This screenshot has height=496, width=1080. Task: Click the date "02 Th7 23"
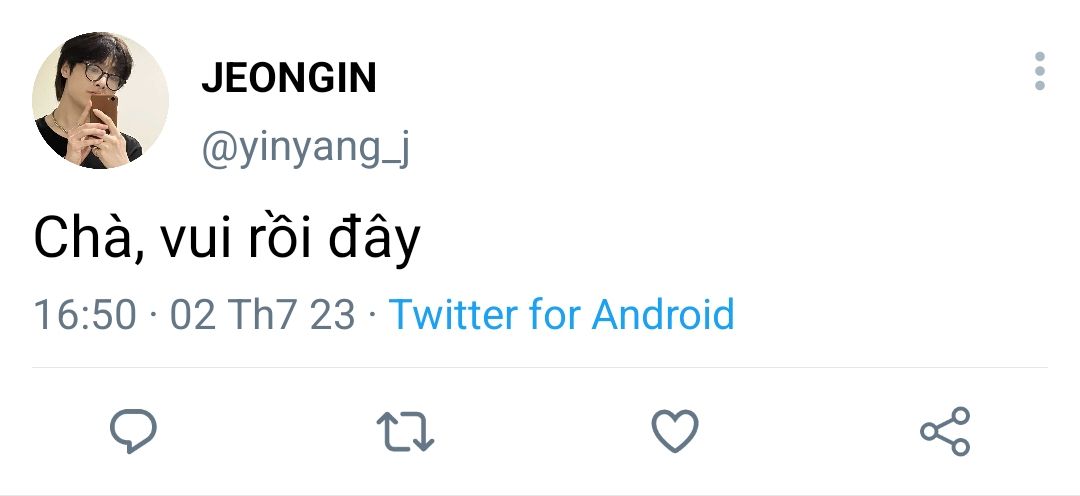(262, 314)
